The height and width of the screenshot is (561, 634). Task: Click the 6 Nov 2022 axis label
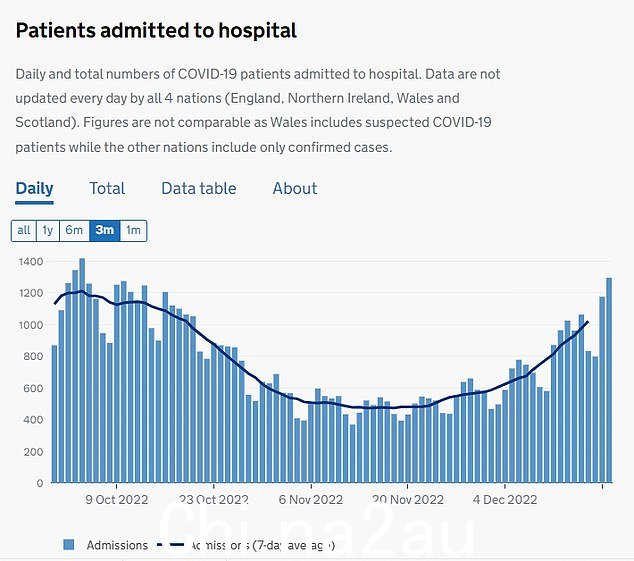(x=311, y=500)
